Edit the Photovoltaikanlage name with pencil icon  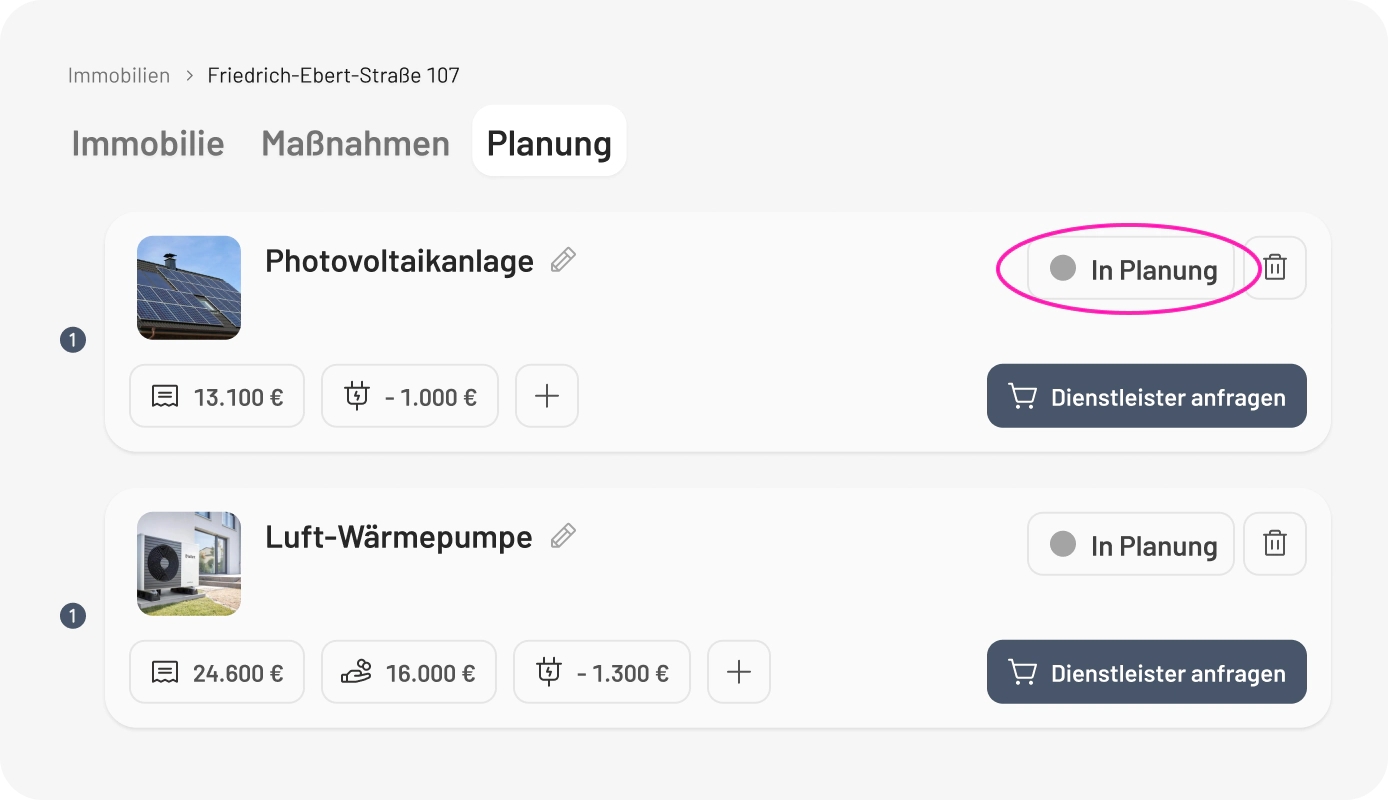[x=563, y=261]
